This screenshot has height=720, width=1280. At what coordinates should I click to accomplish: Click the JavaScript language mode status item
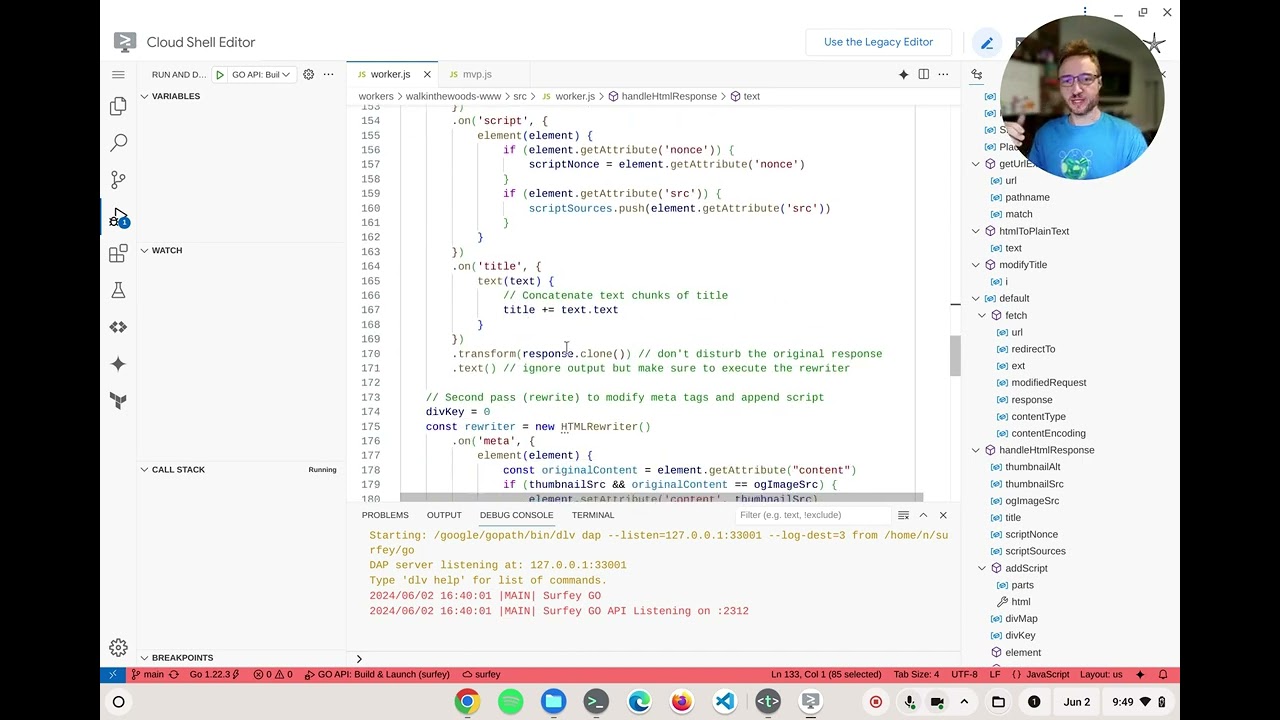coord(1047,674)
